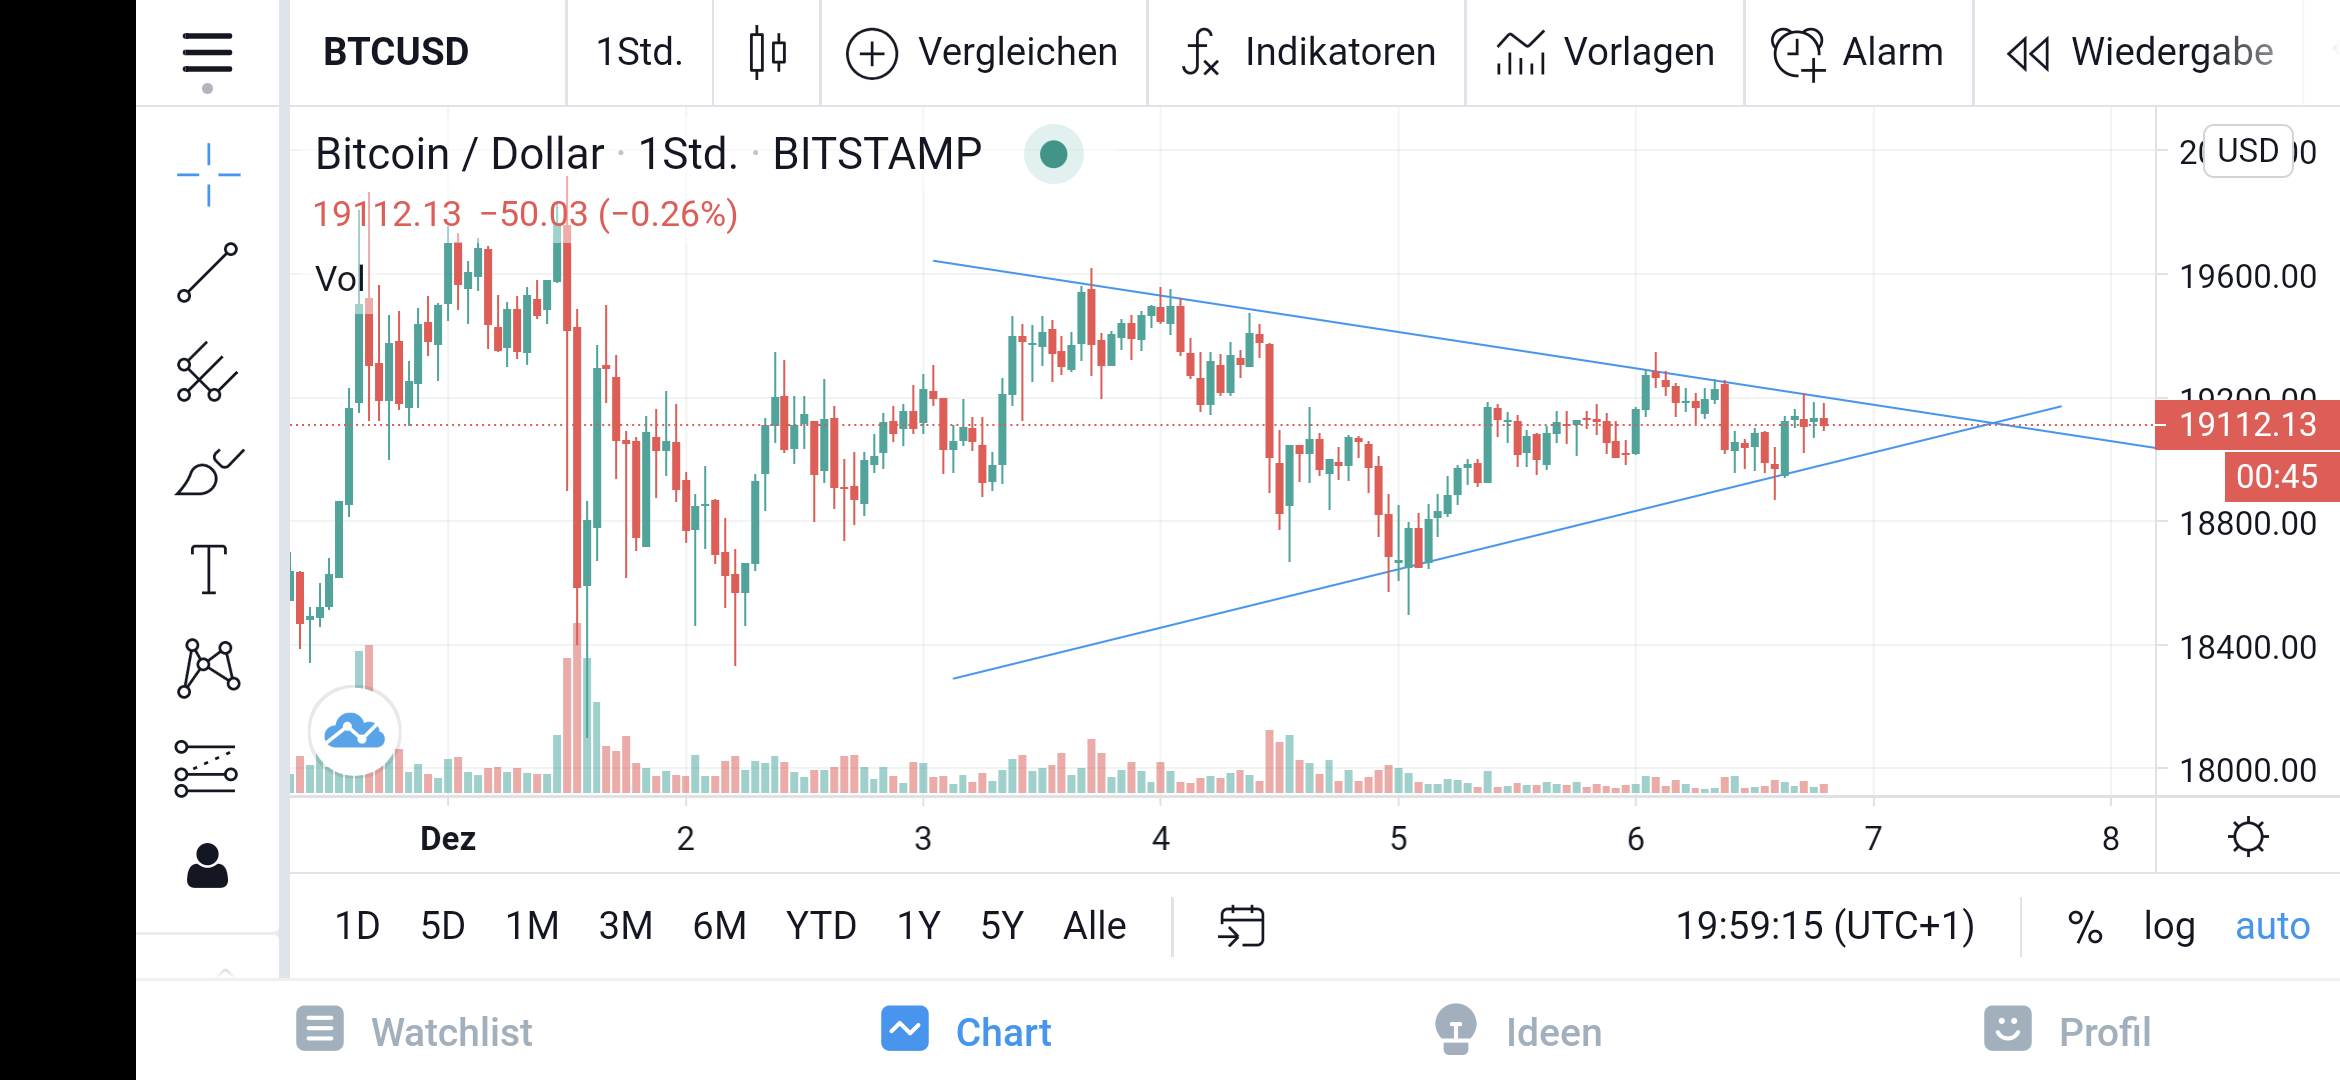
Task: Open chart settings via gear icon
Action: [2248, 836]
